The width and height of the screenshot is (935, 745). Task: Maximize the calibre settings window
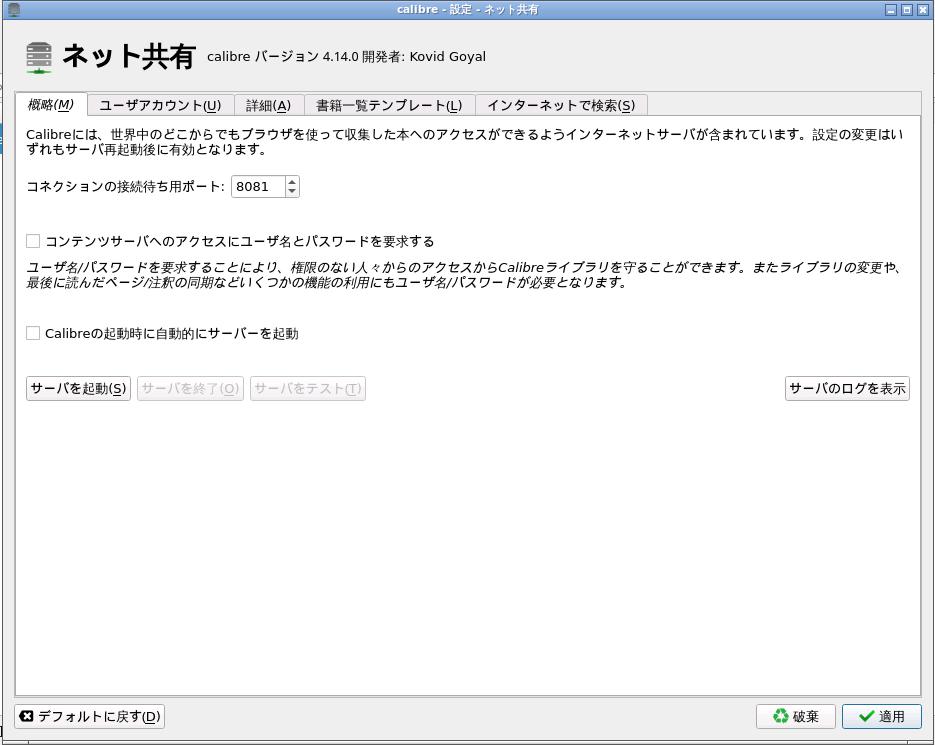click(906, 10)
